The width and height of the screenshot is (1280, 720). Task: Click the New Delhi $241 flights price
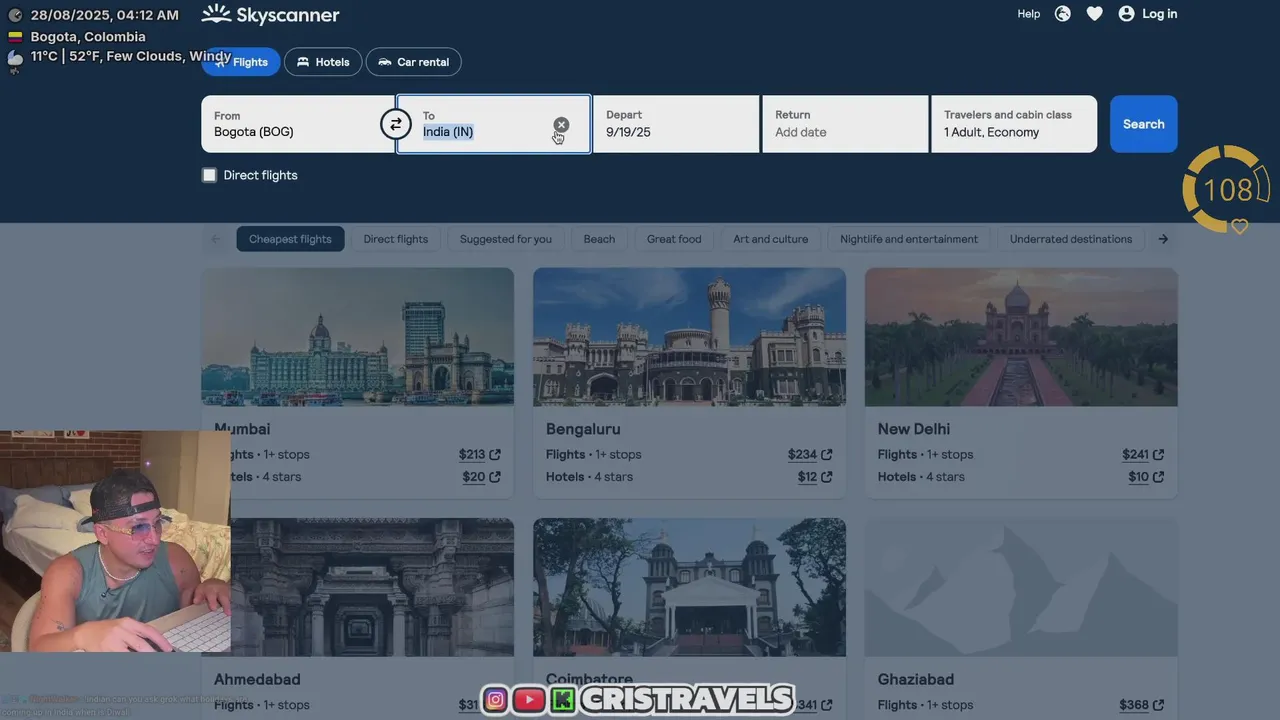coord(1135,455)
